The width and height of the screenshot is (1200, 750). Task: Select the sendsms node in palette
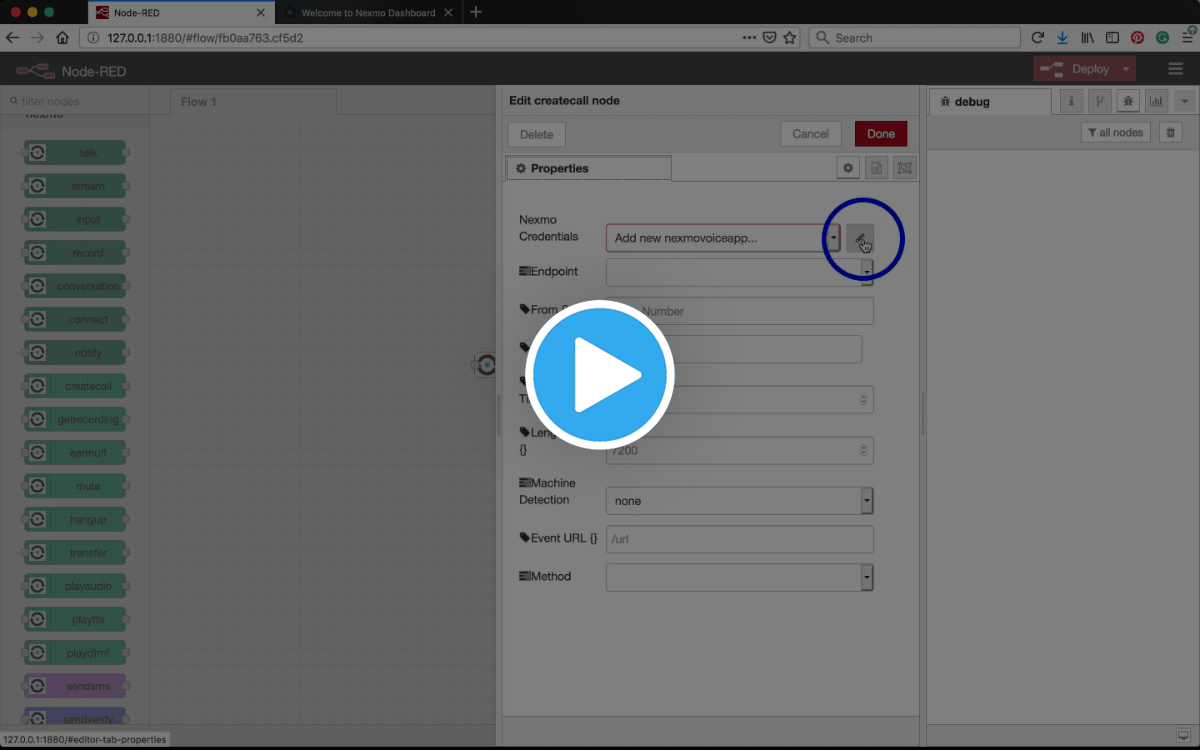click(76, 686)
